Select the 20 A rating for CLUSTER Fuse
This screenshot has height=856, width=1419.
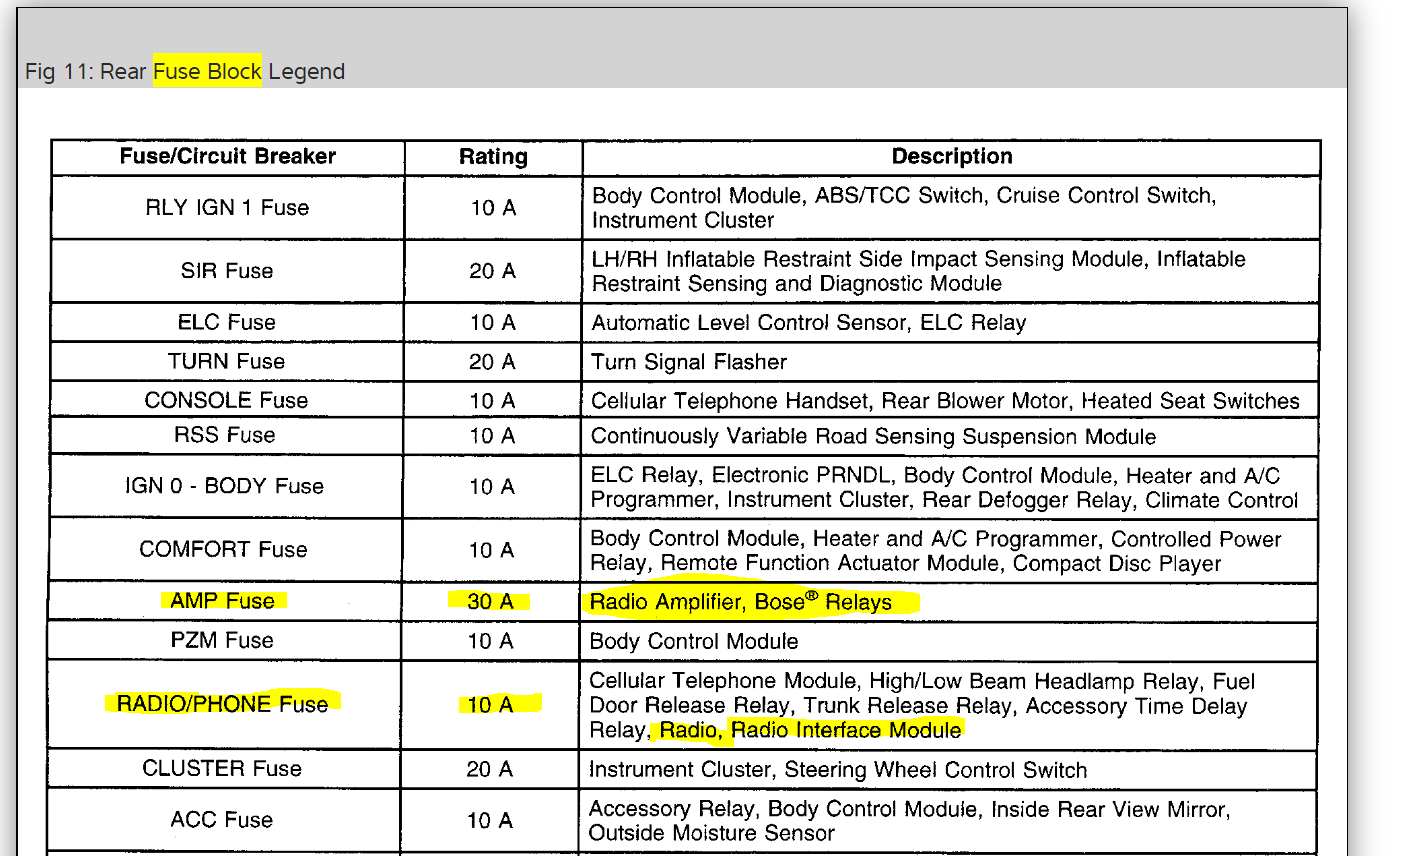point(490,769)
